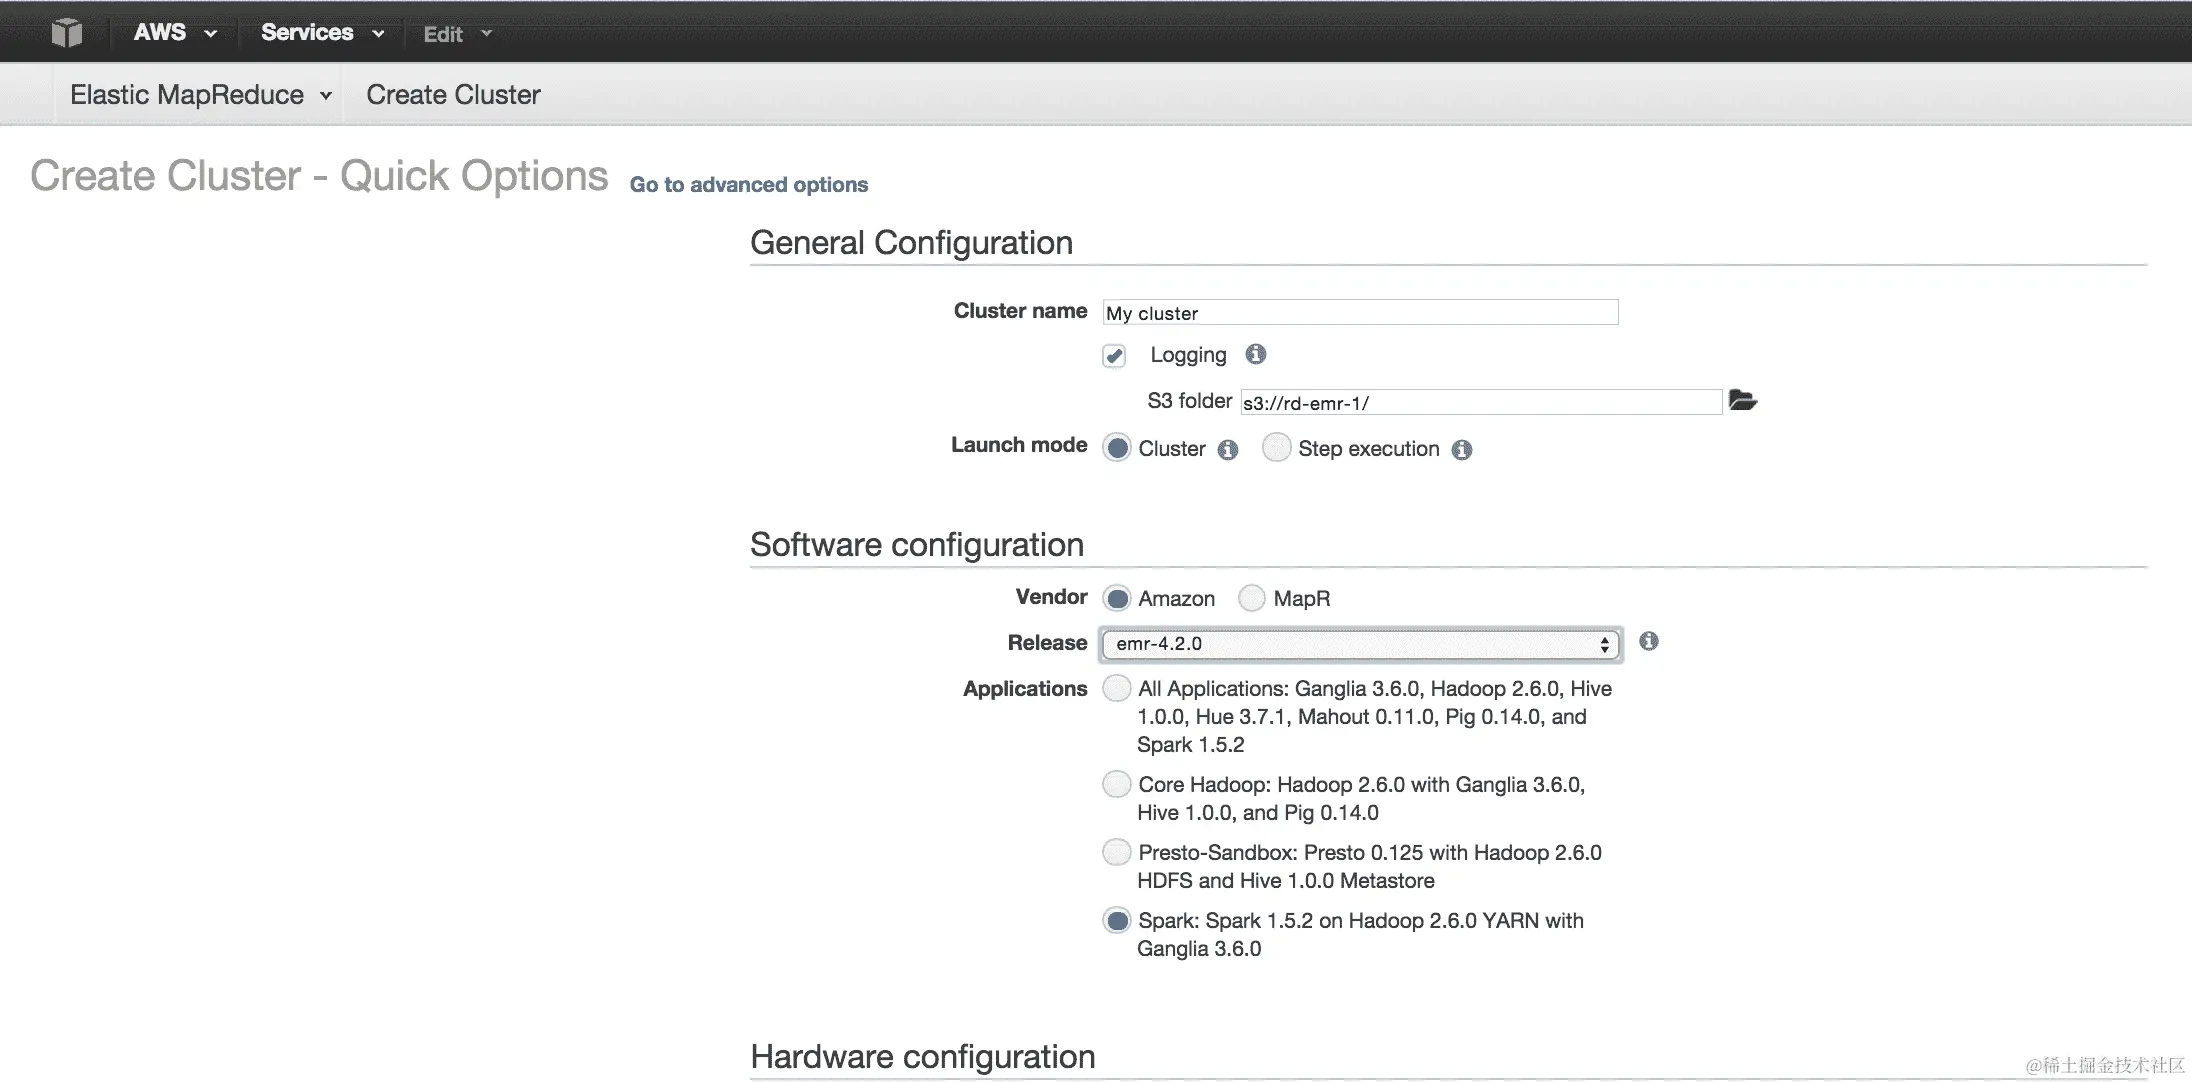
Task: Click the Create Cluster breadcrumb
Action: [x=453, y=95]
